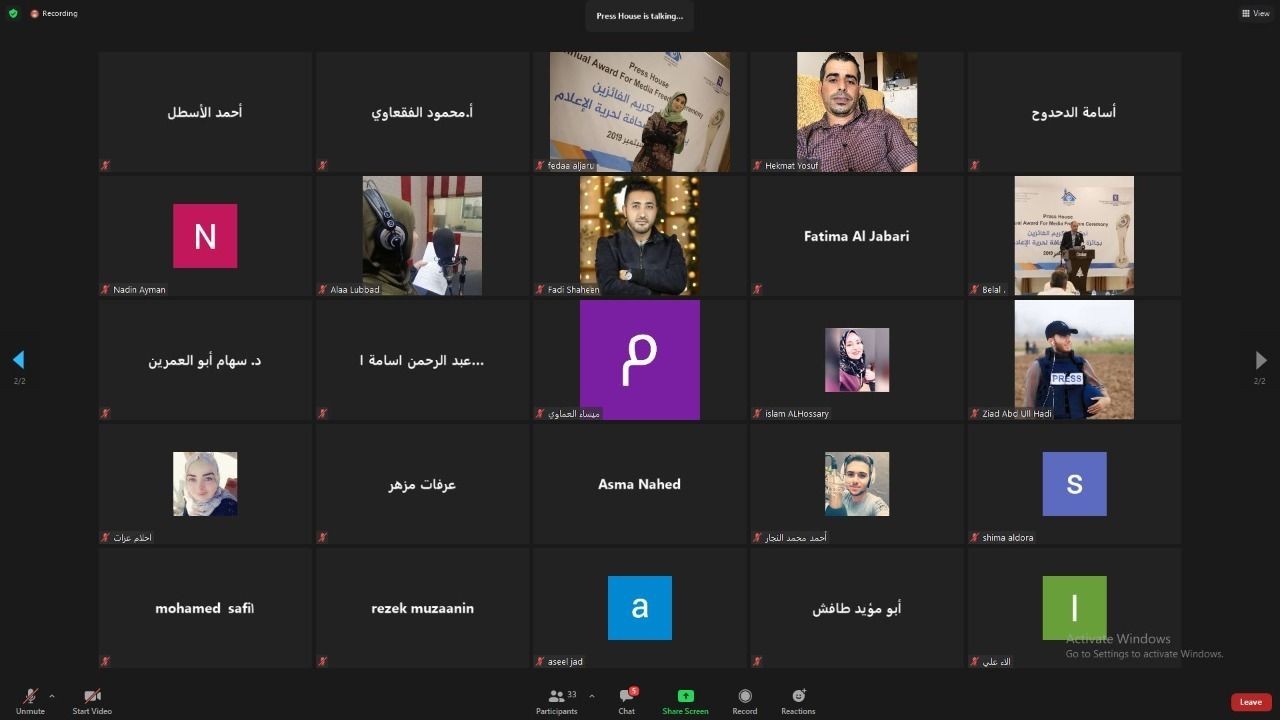Go to next page with right arrow
1280x720 pixels.
click(x=1260, y=360)
